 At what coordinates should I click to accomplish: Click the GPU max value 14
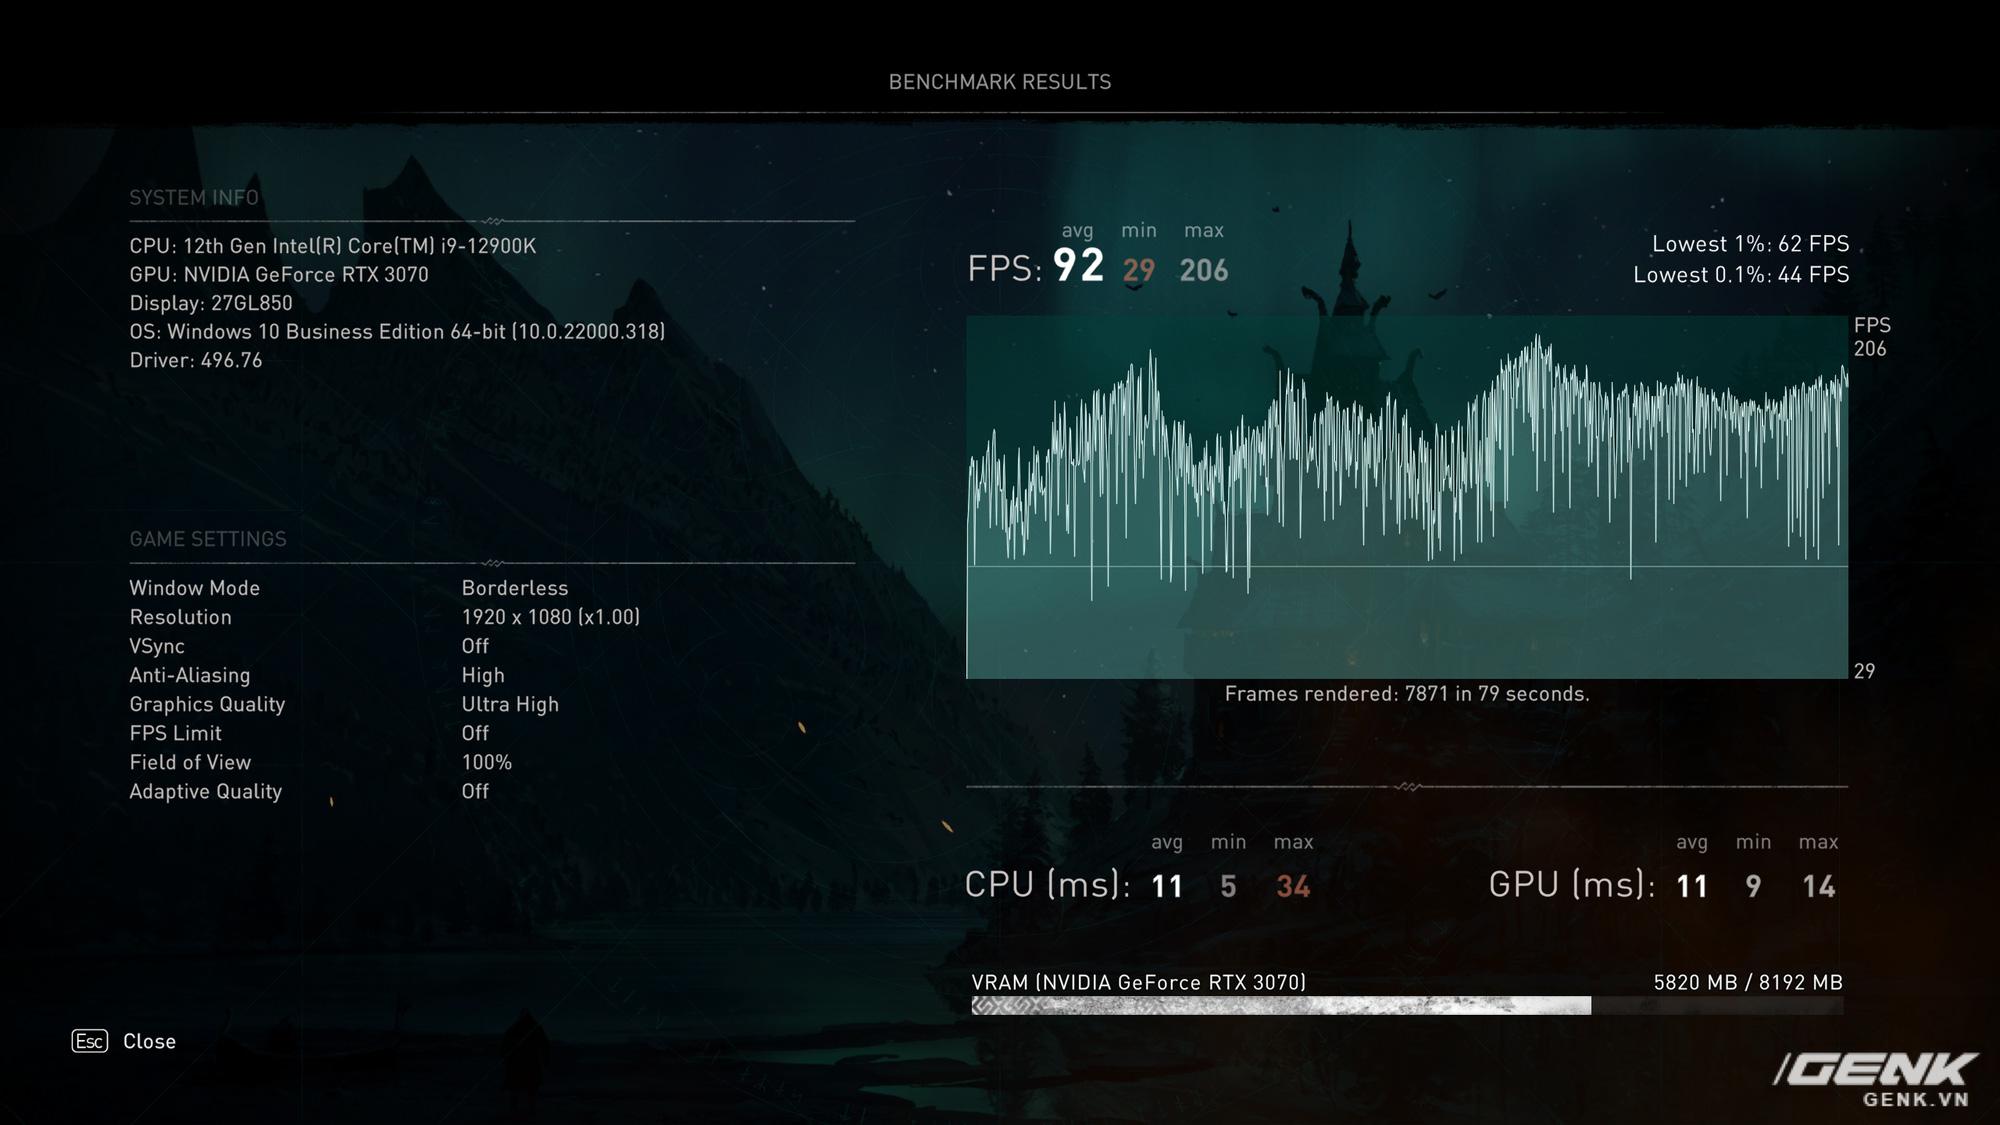(1819, 886)
